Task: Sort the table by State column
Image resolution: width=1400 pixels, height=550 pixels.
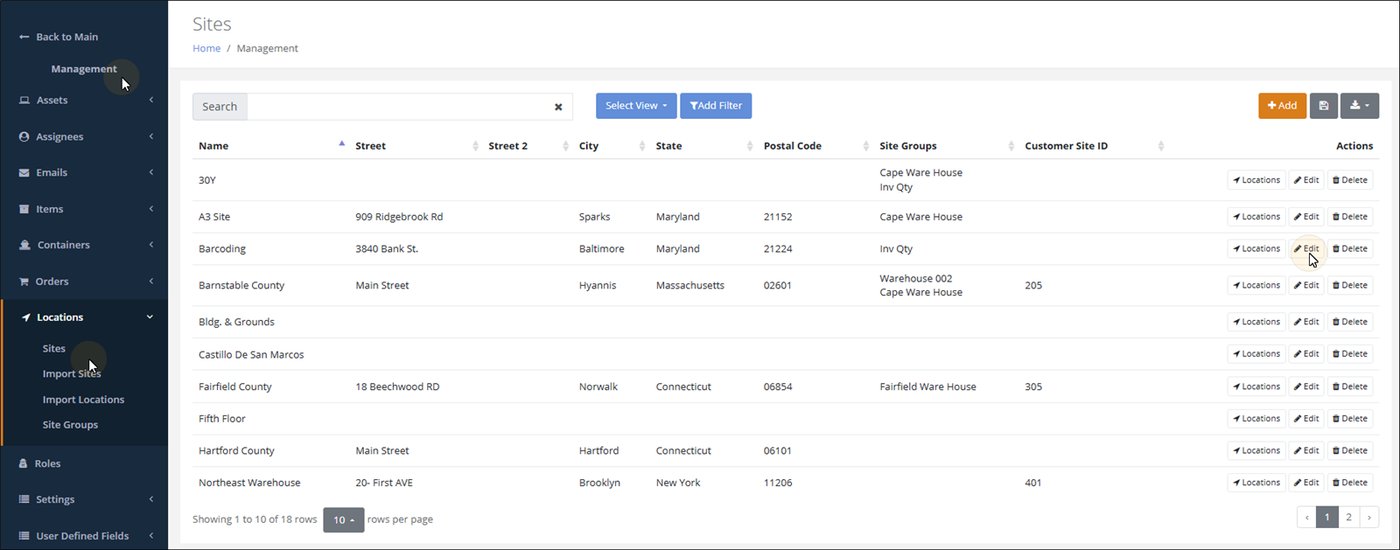Action: pos(704,146)
